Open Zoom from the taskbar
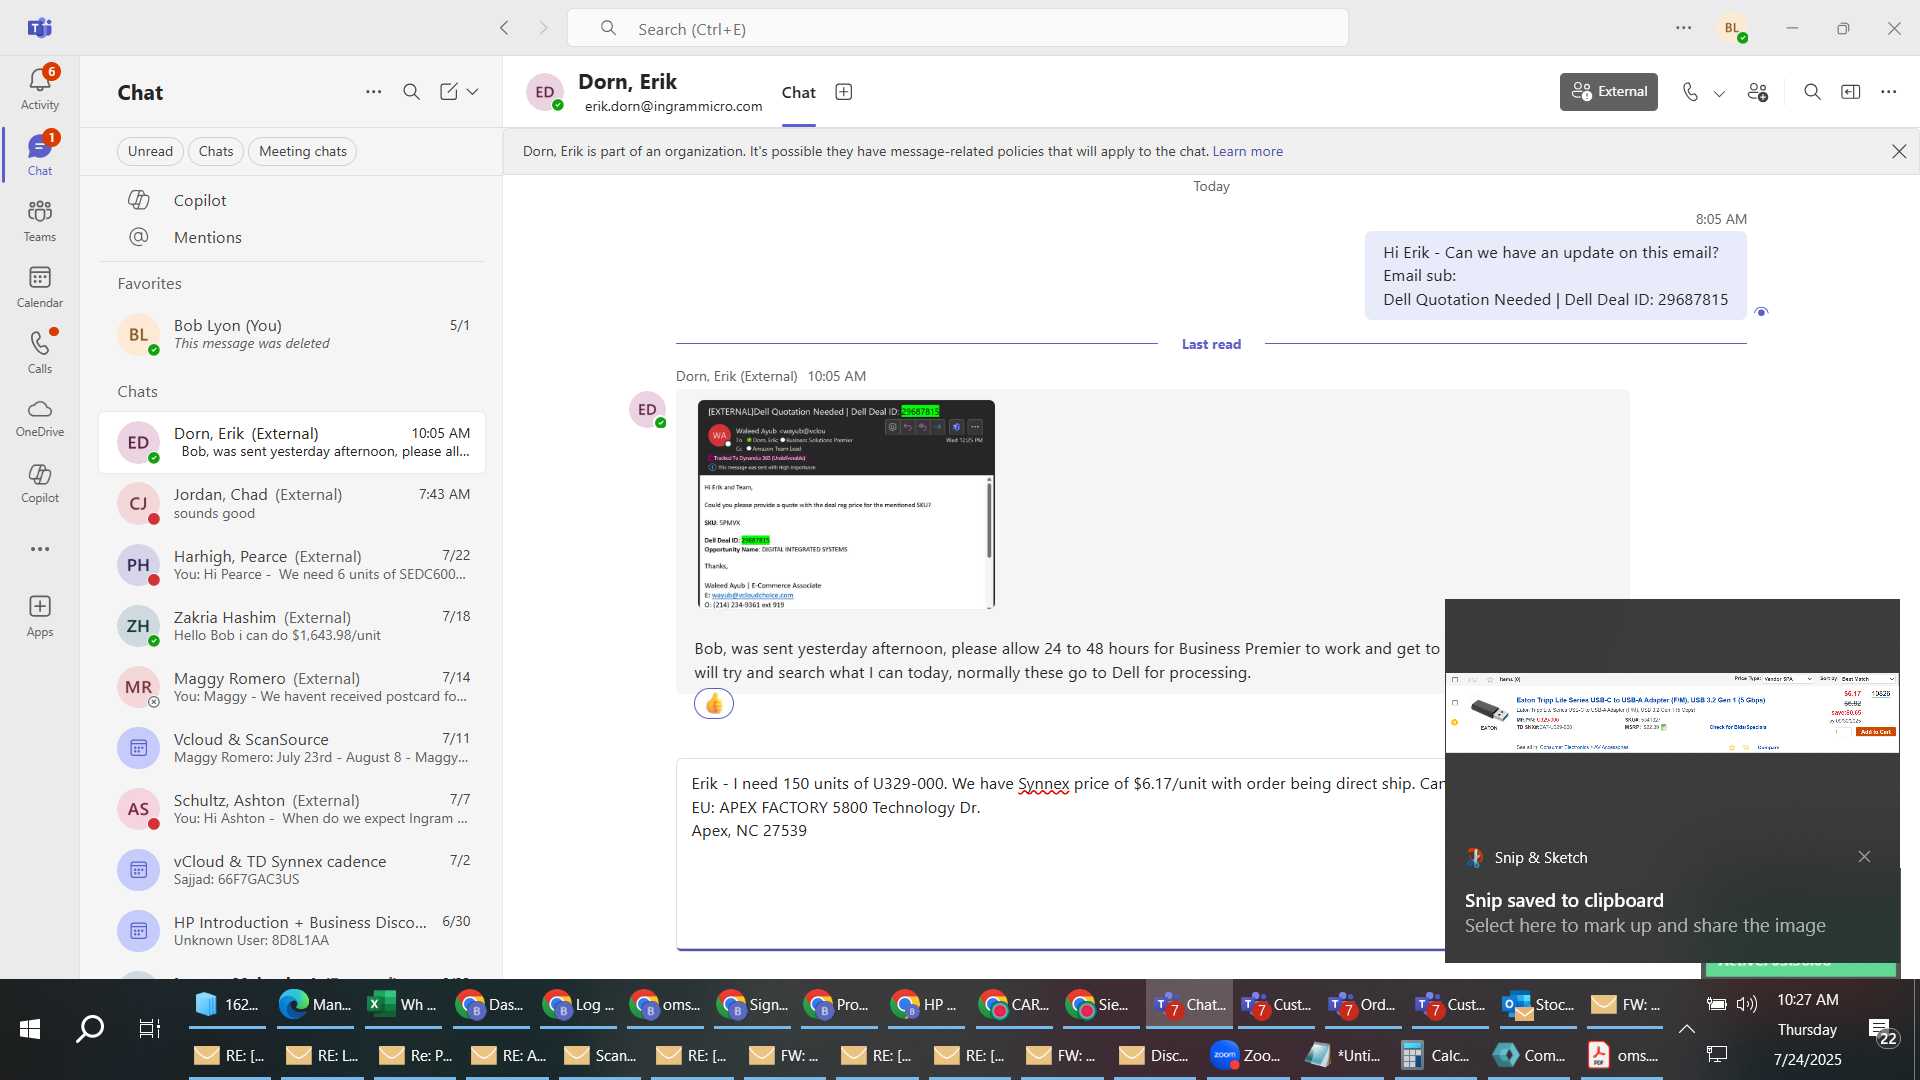 point(1246,1055)
